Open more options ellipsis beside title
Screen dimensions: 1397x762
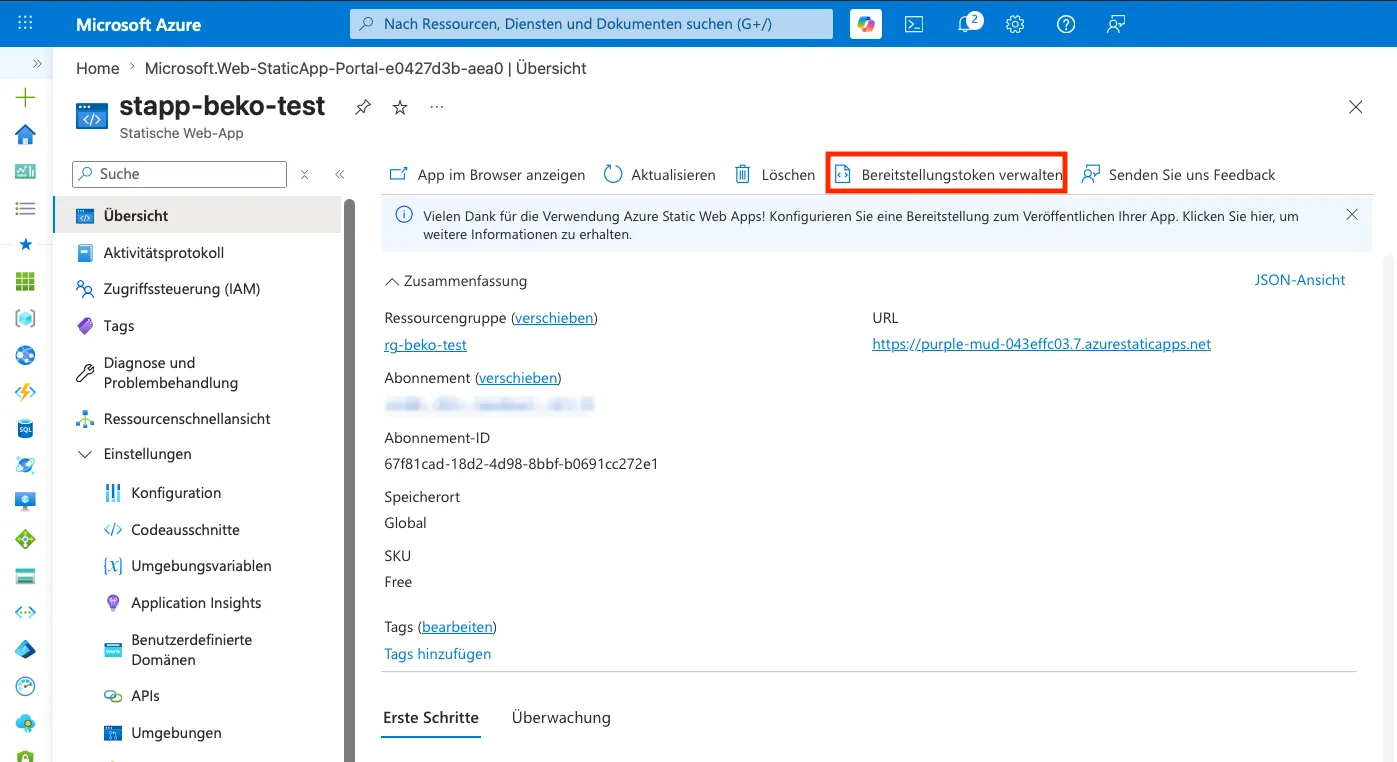[437, 106]
